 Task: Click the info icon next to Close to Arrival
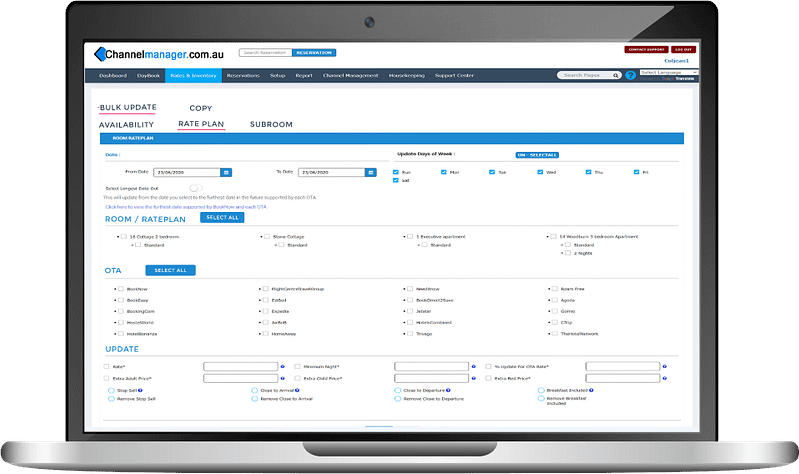pos(297,390)
